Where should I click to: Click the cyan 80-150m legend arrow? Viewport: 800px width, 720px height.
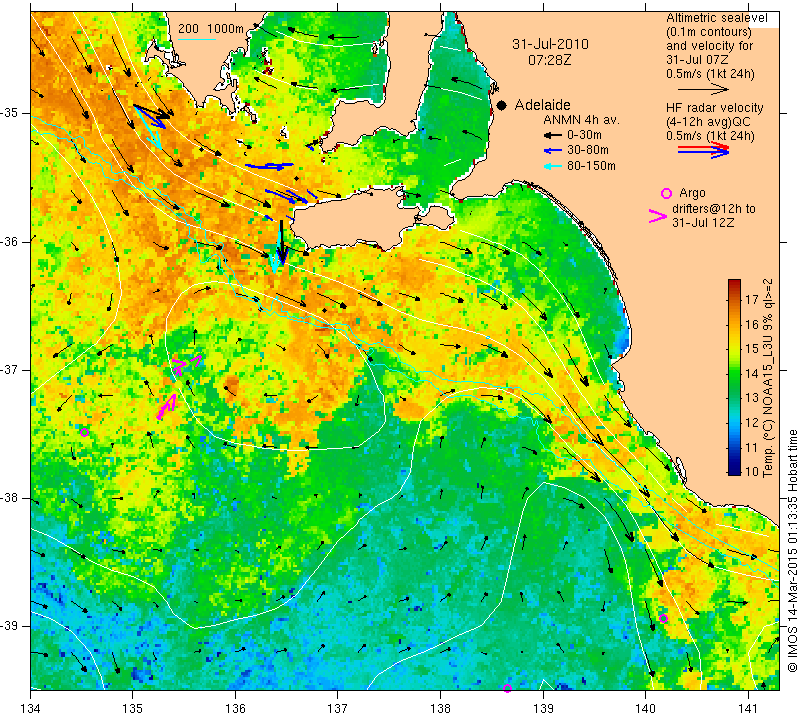(553, 166)
